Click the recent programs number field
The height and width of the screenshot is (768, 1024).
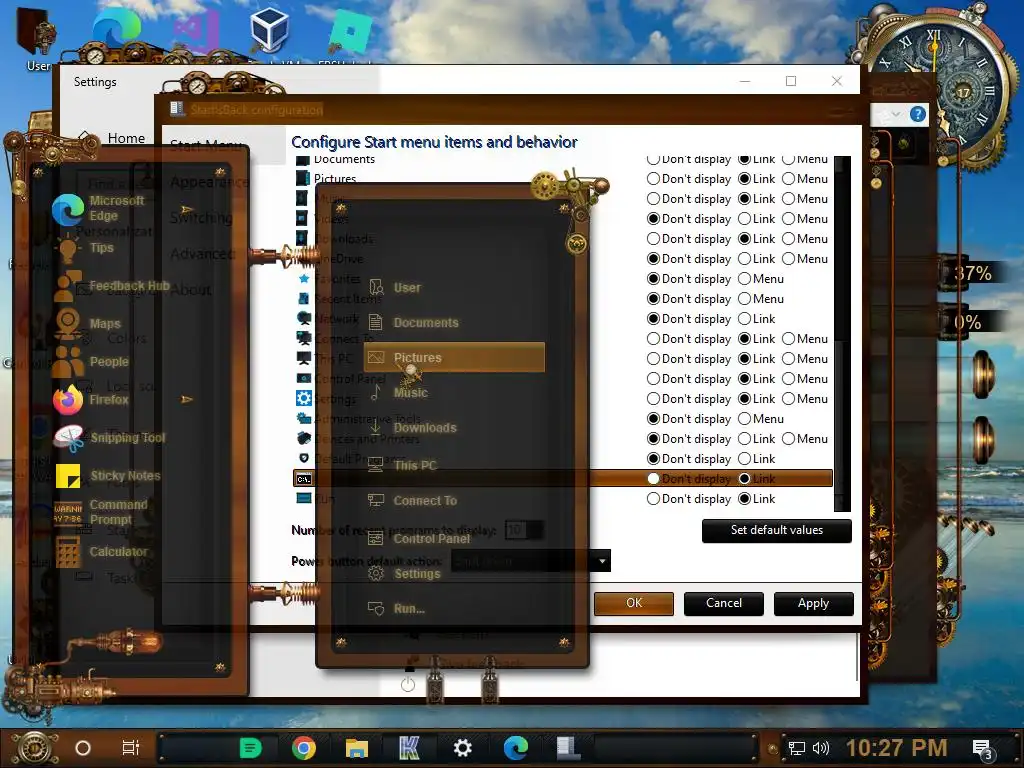pos(523,530)
